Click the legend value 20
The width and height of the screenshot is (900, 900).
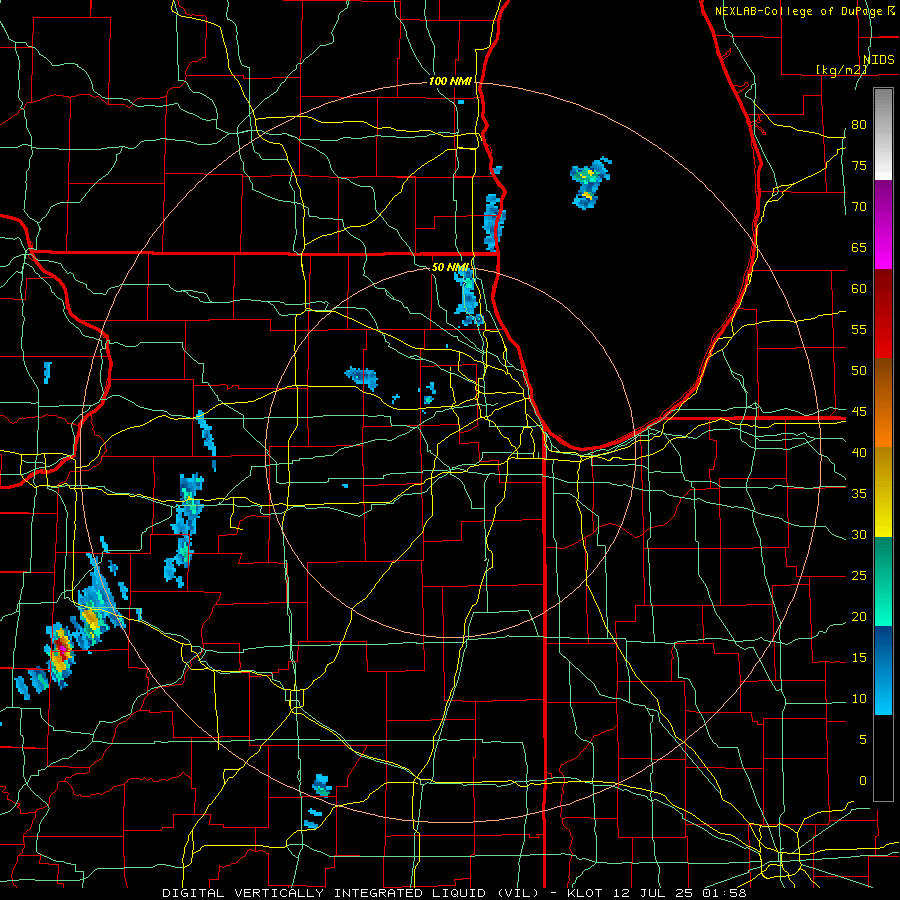[859, 617]
